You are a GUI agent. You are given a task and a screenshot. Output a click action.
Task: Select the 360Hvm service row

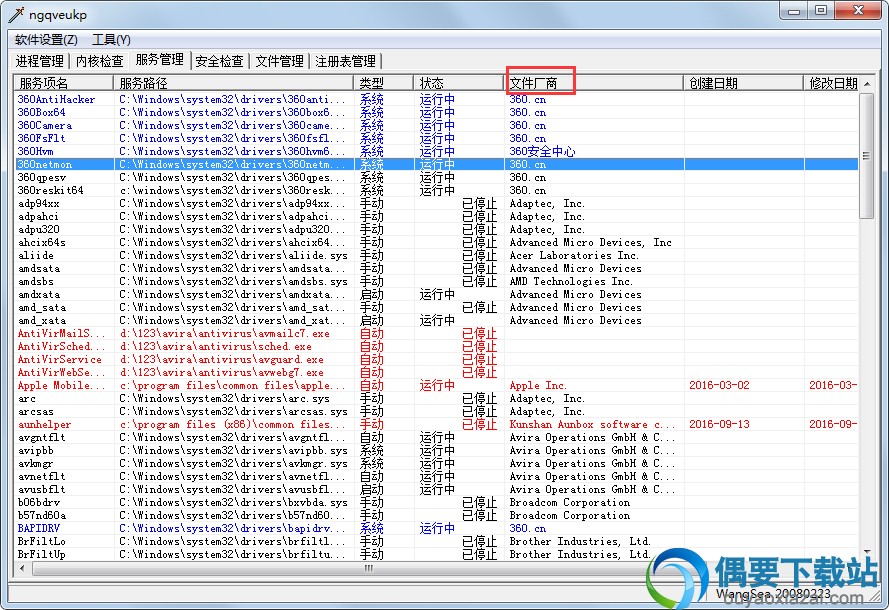[x=437, y=151]
